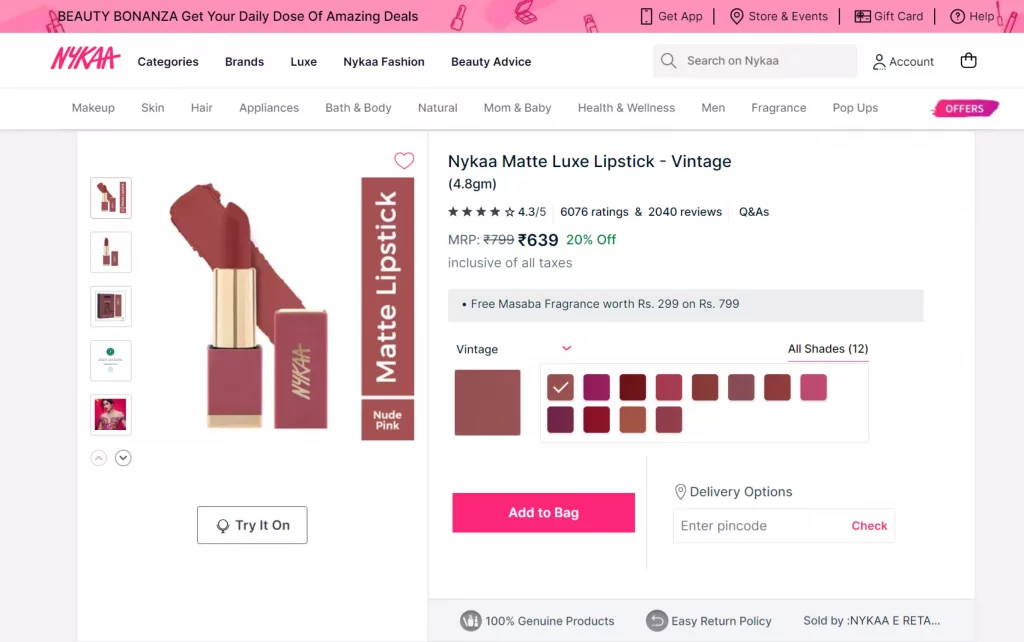Open 2040 reviews link
This screenshot has width=1024, height=642.
pyautogui.click(x=684, y=211)
